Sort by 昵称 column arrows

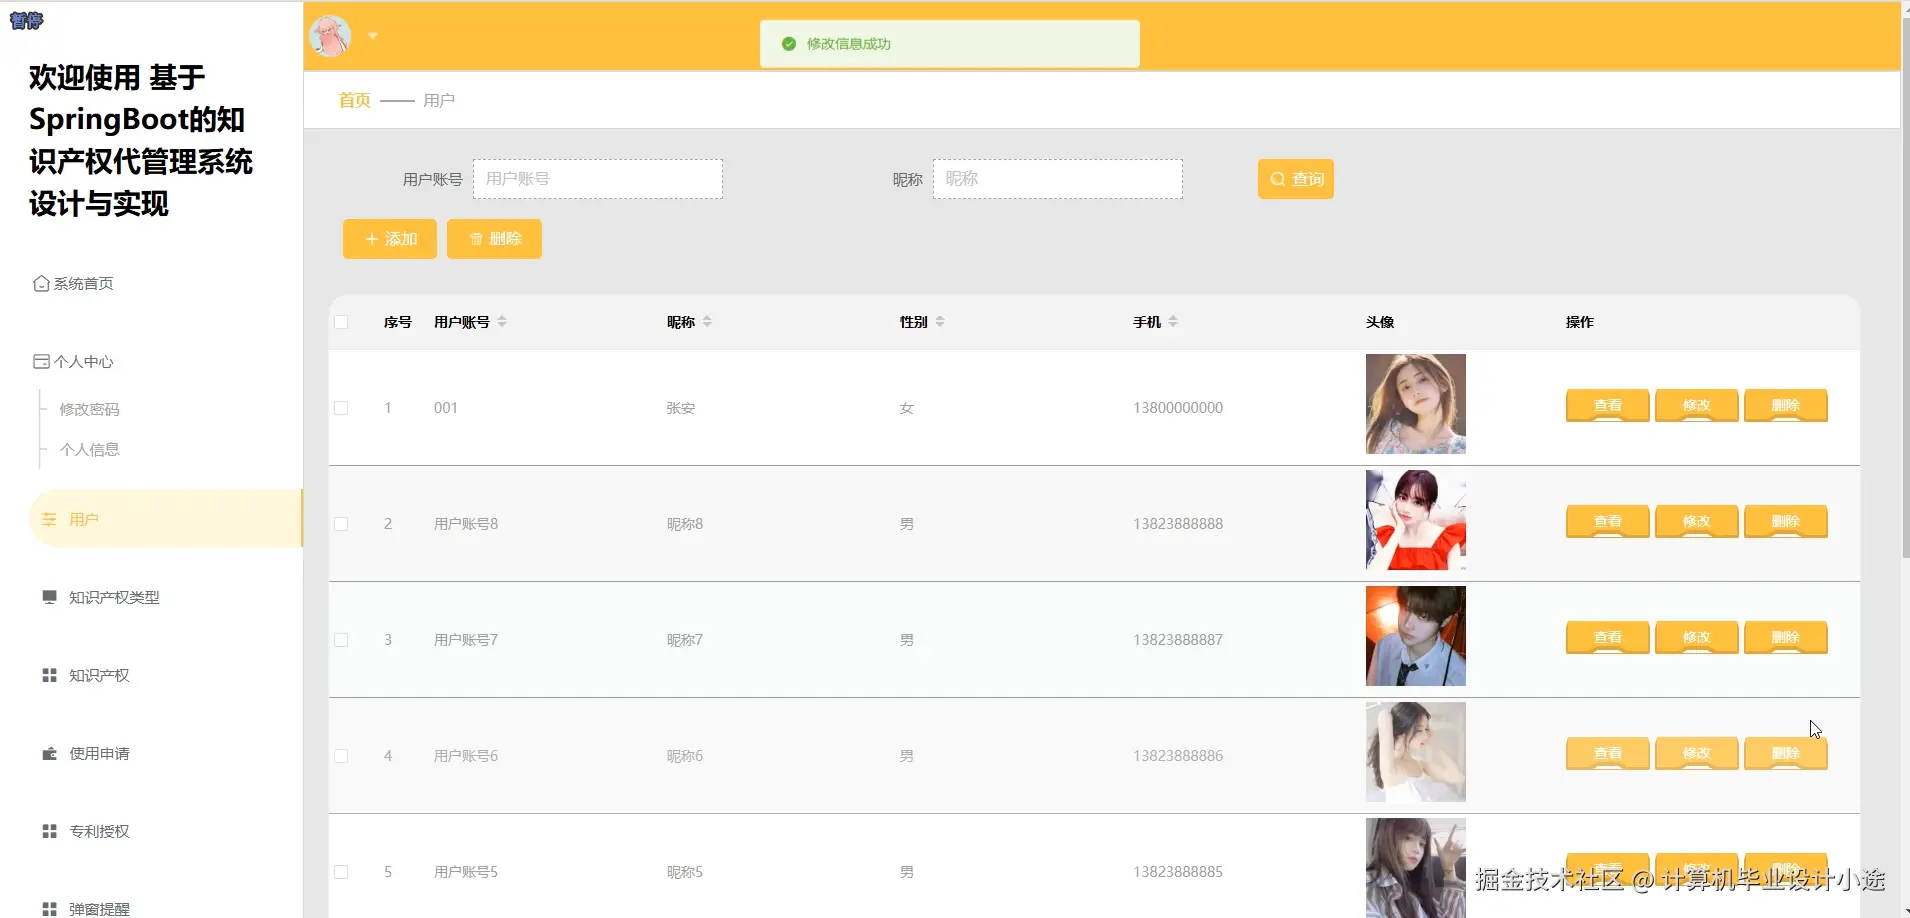707,322
